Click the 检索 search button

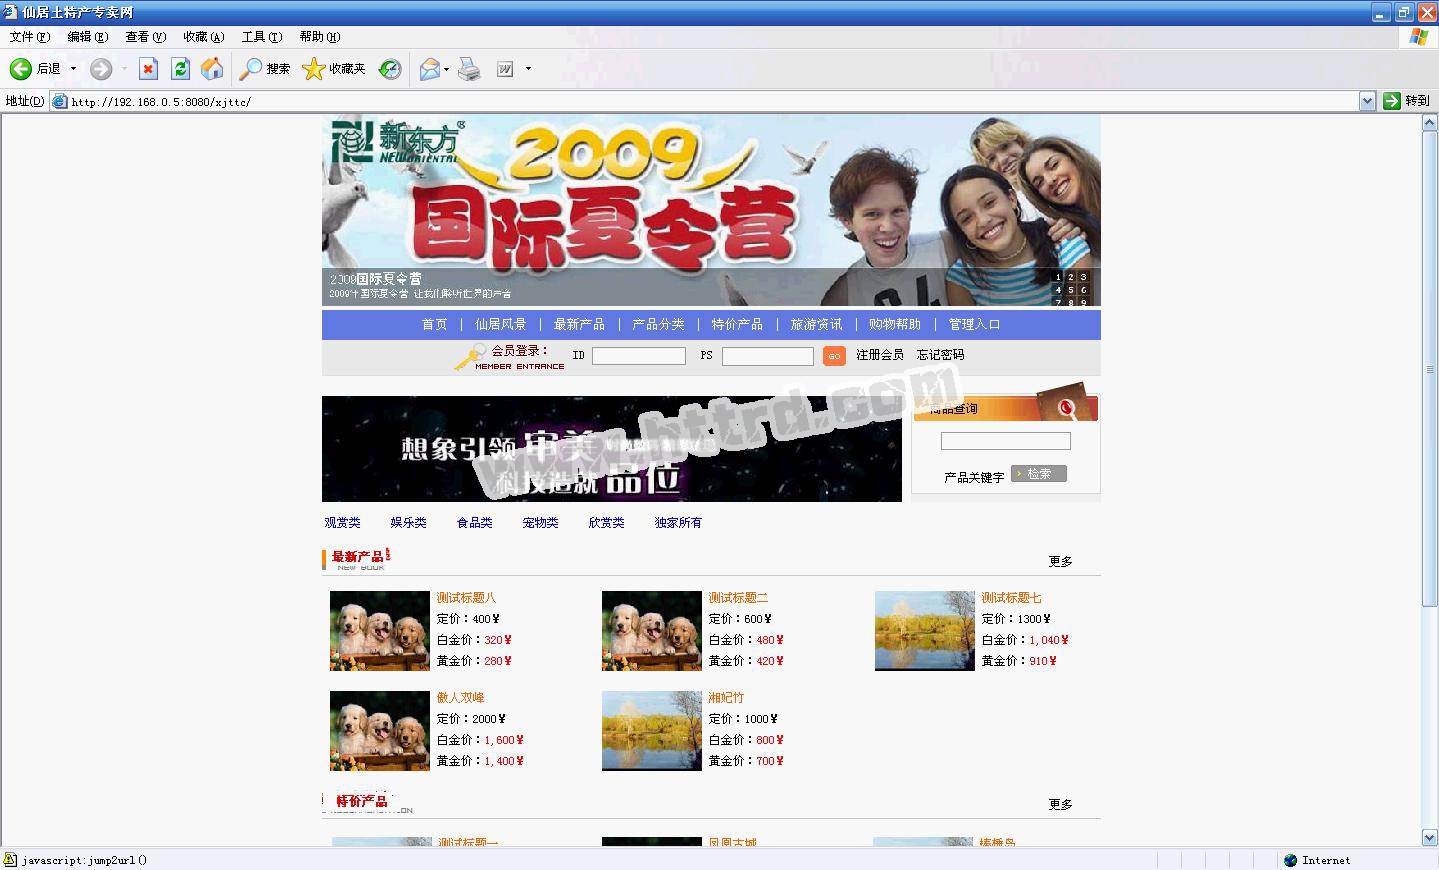point(1039,474)
